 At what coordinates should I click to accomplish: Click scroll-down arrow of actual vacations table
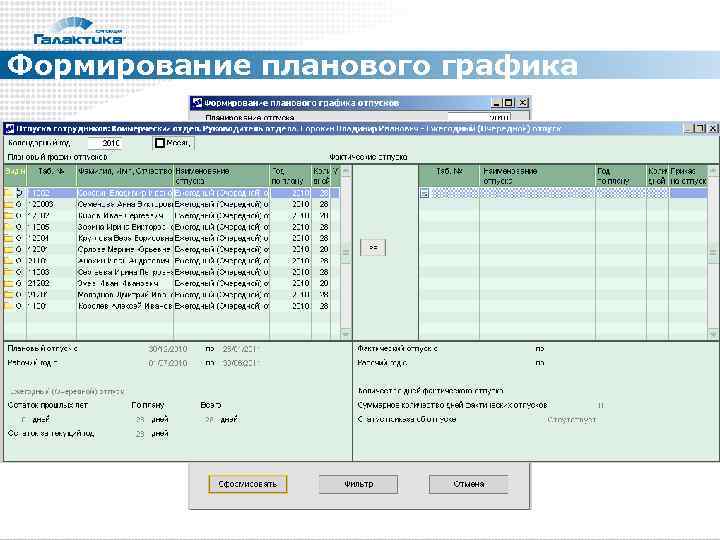click(x=713, y=334)
